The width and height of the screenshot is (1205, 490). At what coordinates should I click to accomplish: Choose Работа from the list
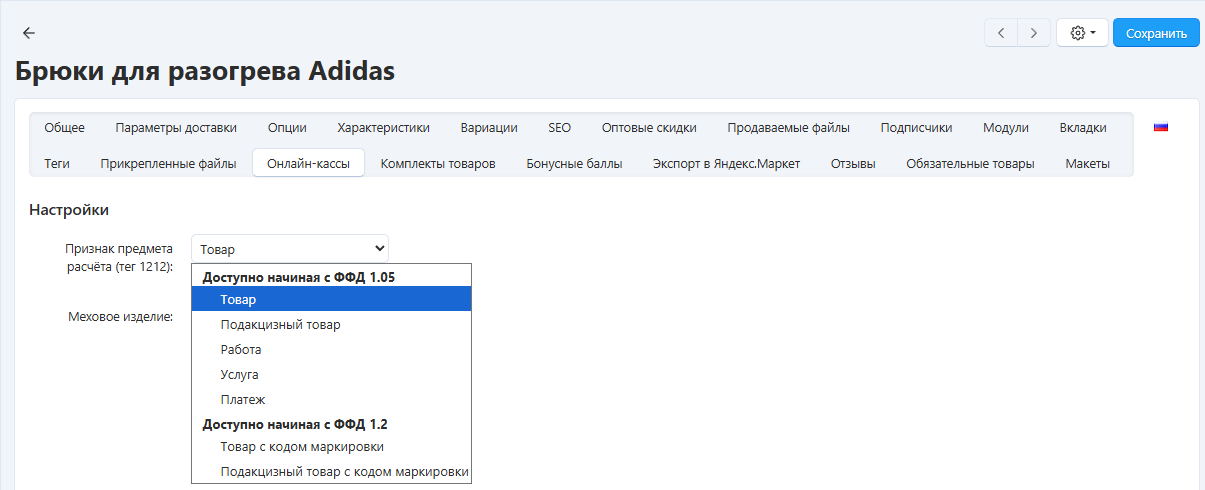tap(241, 350)
